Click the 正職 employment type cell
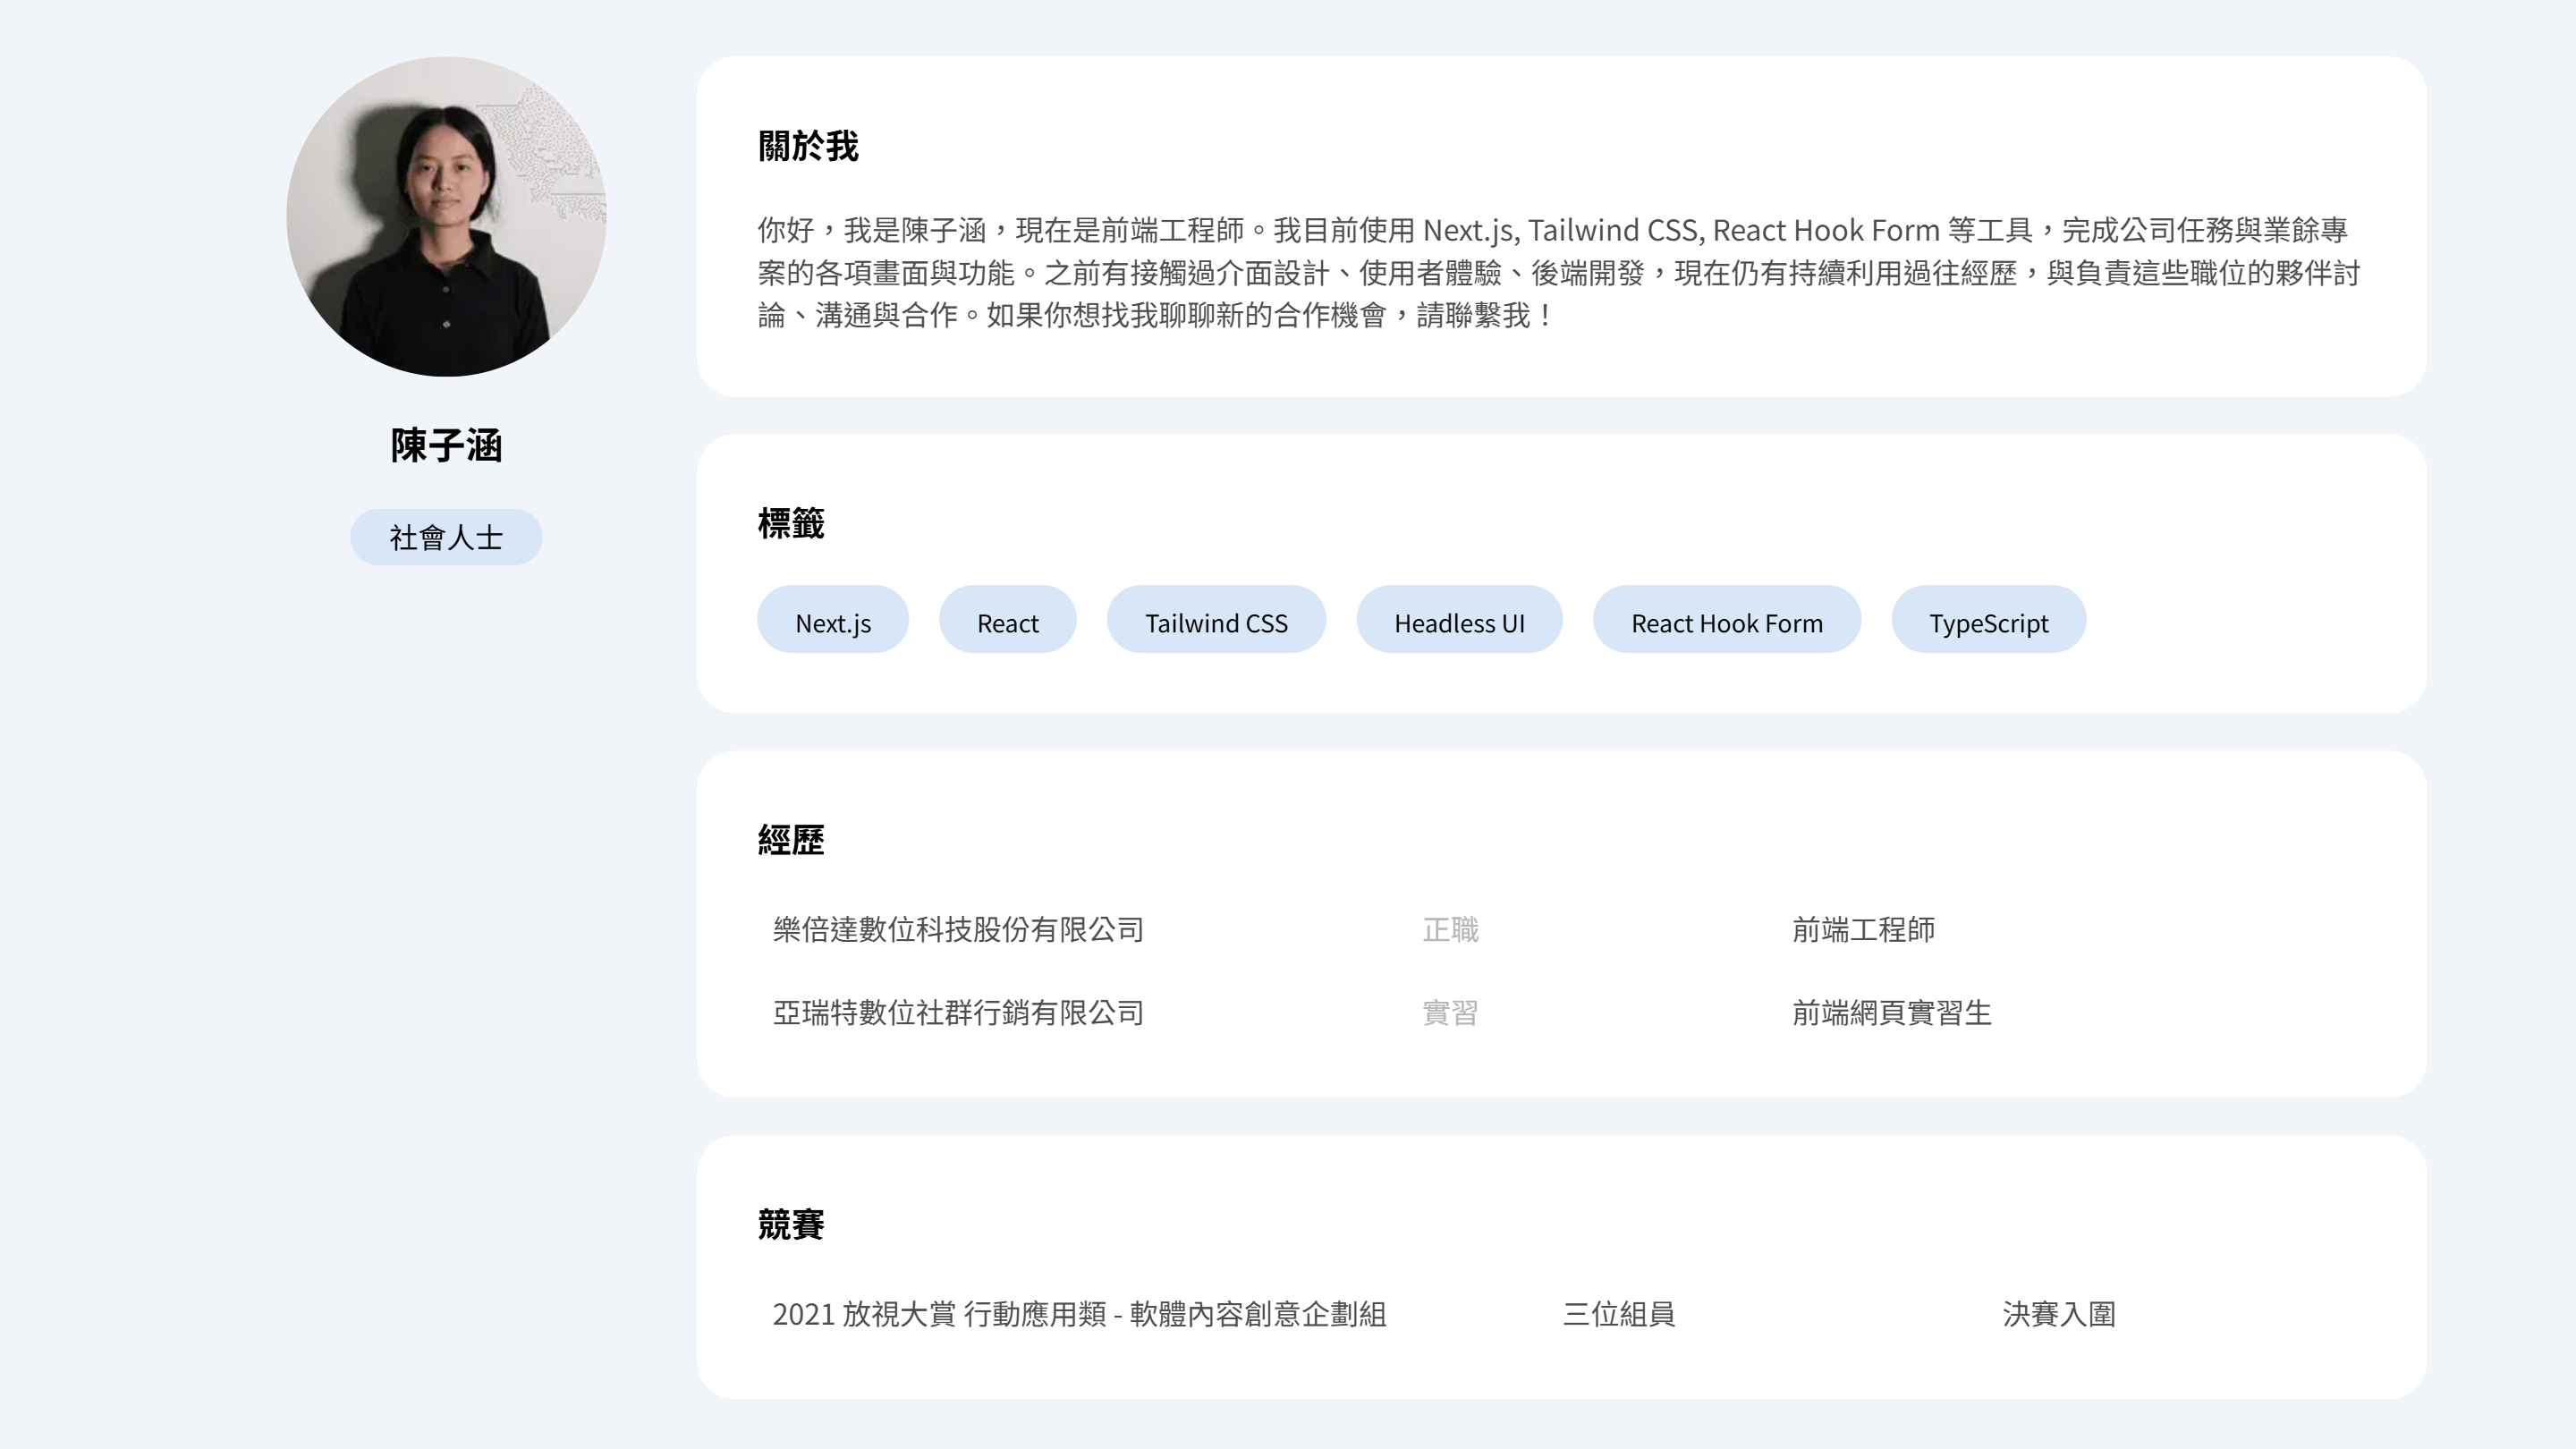The height and width of the screenshot is (1449, 2576). (x=1450, y=930)
